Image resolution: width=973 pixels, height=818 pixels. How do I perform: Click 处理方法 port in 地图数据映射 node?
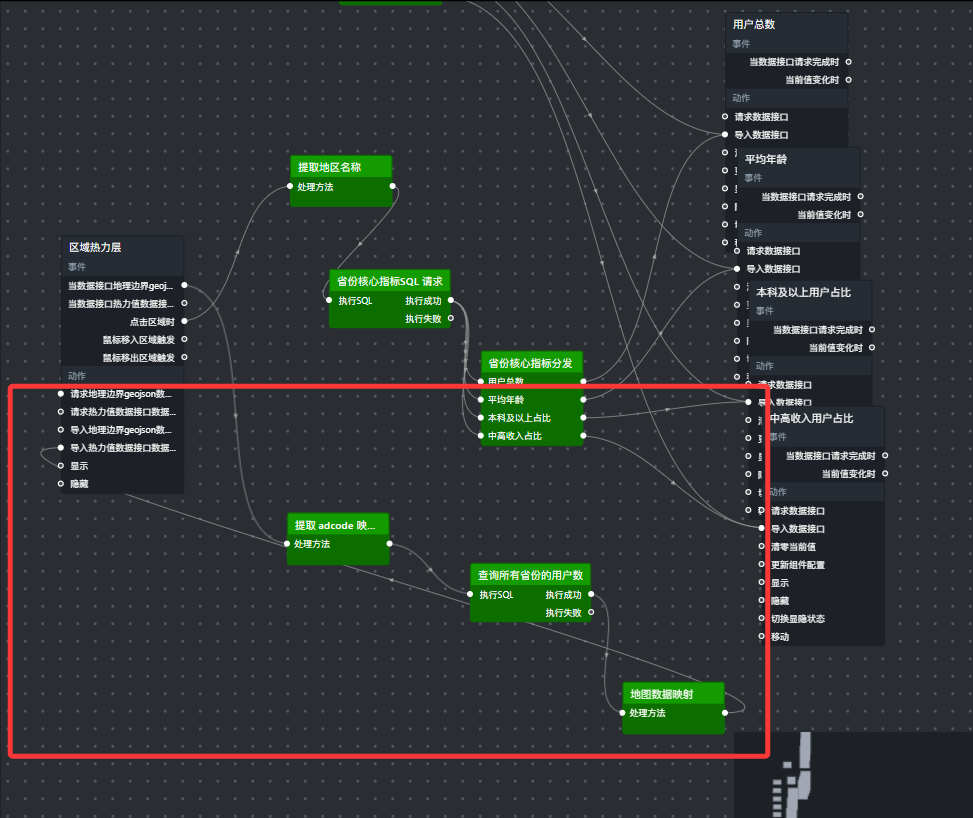647,713
